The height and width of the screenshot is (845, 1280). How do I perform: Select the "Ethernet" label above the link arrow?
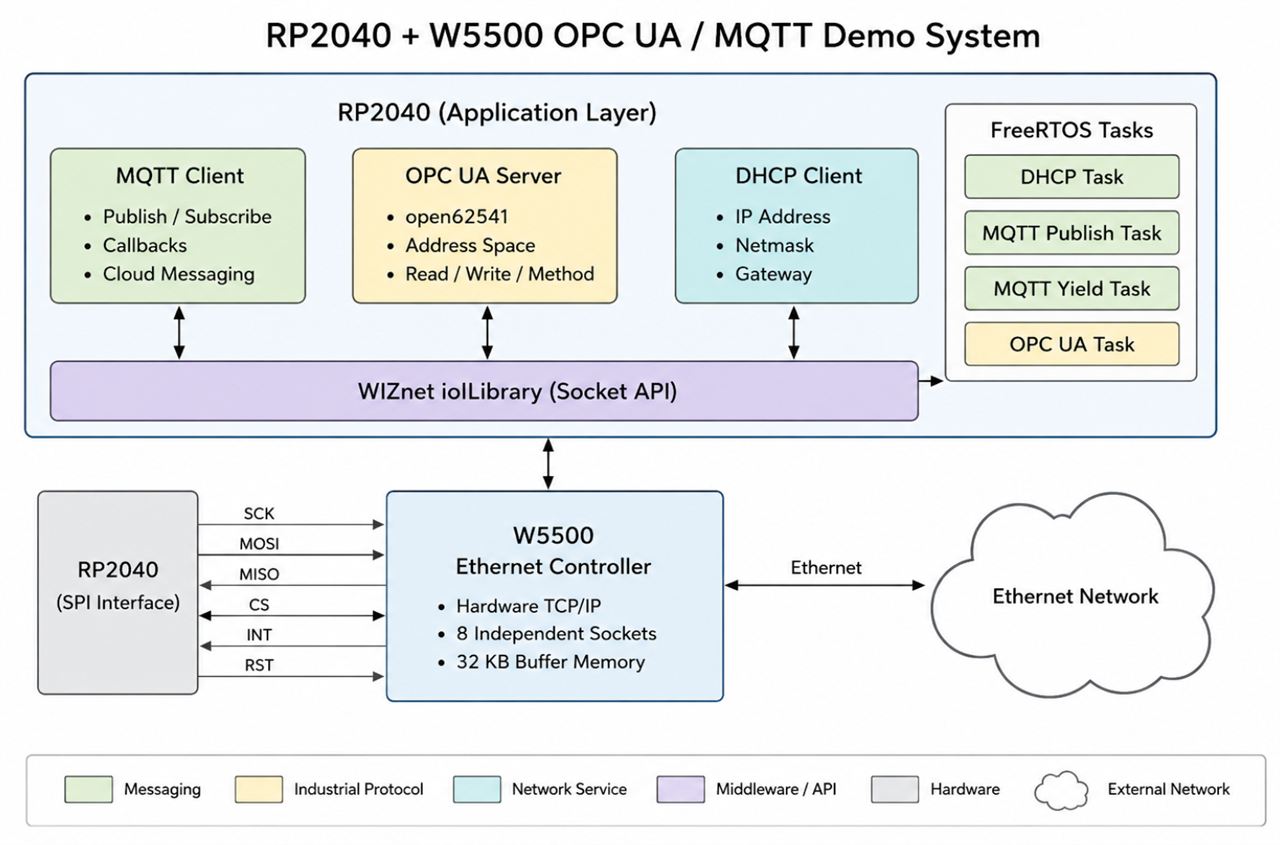[826, 567]
